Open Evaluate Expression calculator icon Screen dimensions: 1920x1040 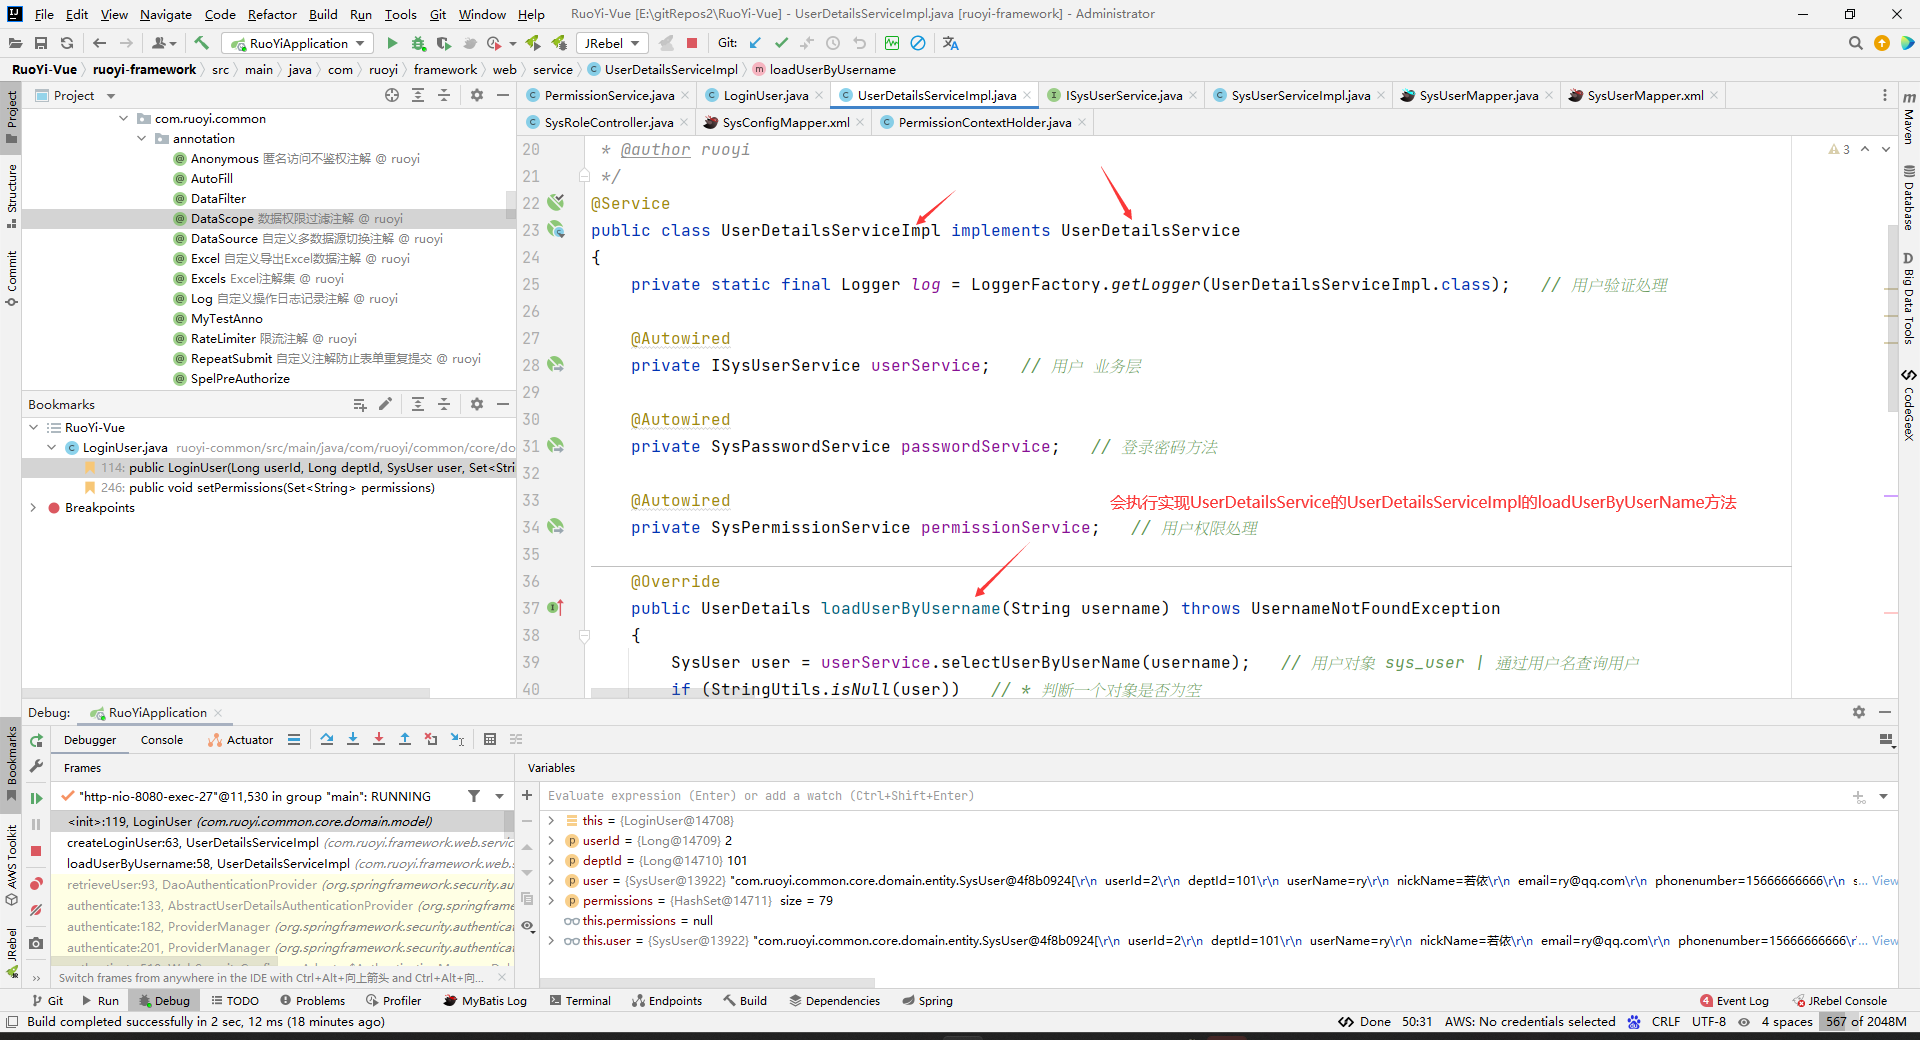[490, 739]
